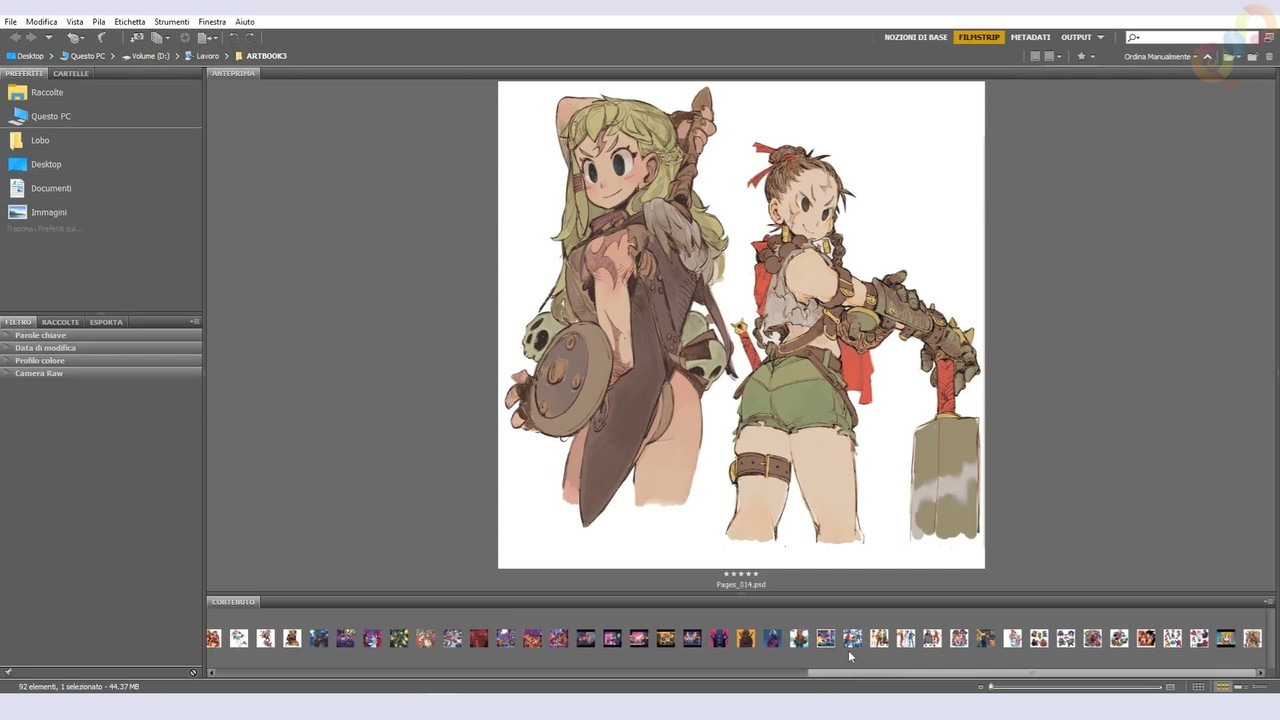Viewport: 1280px width, 720px height.
Task: Open the Aiuto menu
Action: (x=245, y=21)
